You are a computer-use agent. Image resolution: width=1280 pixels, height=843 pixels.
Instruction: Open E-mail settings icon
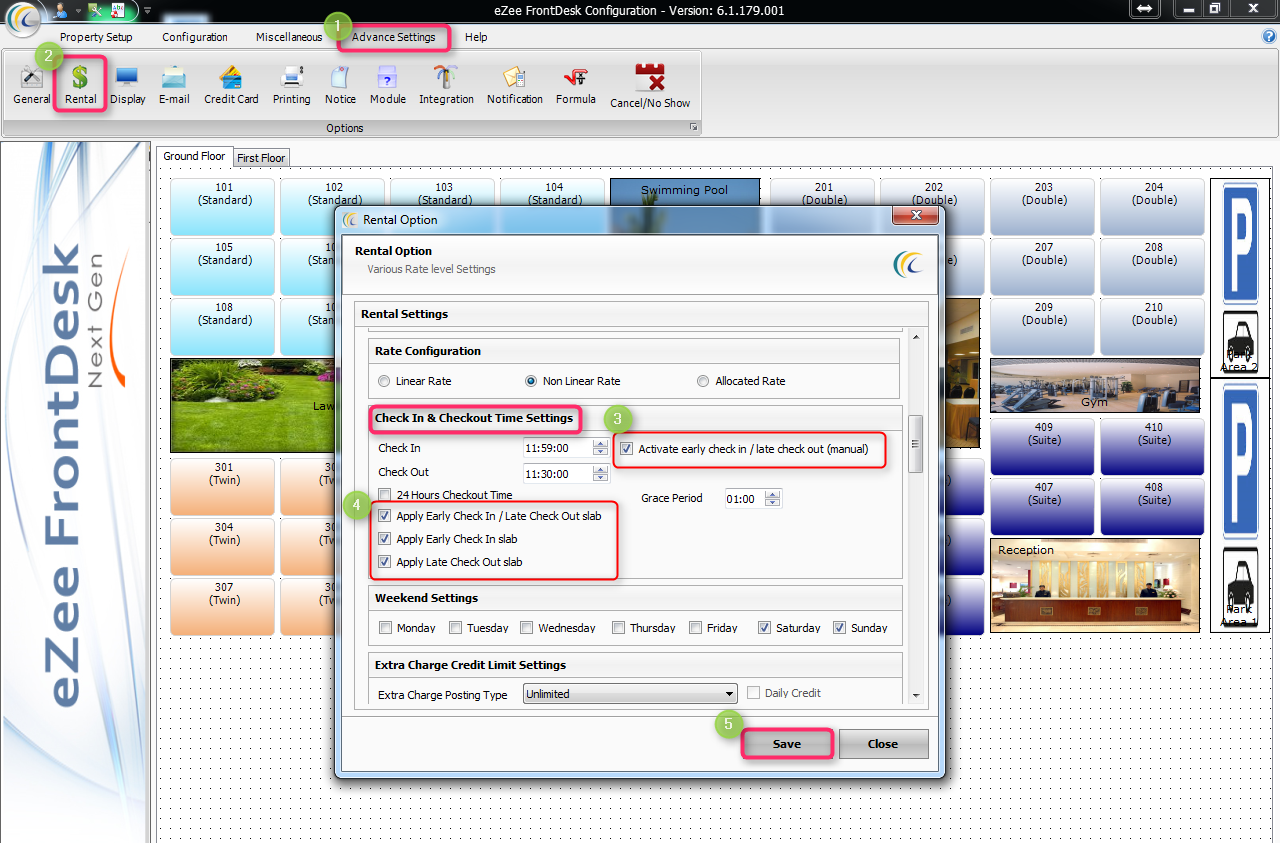click(x=174, y=85)
